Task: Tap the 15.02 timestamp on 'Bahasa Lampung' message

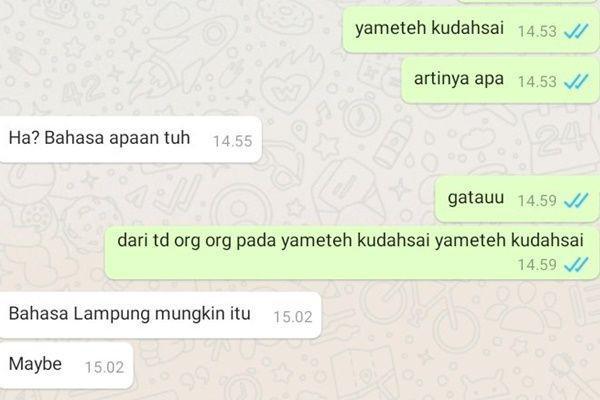Action: point(293,317)
